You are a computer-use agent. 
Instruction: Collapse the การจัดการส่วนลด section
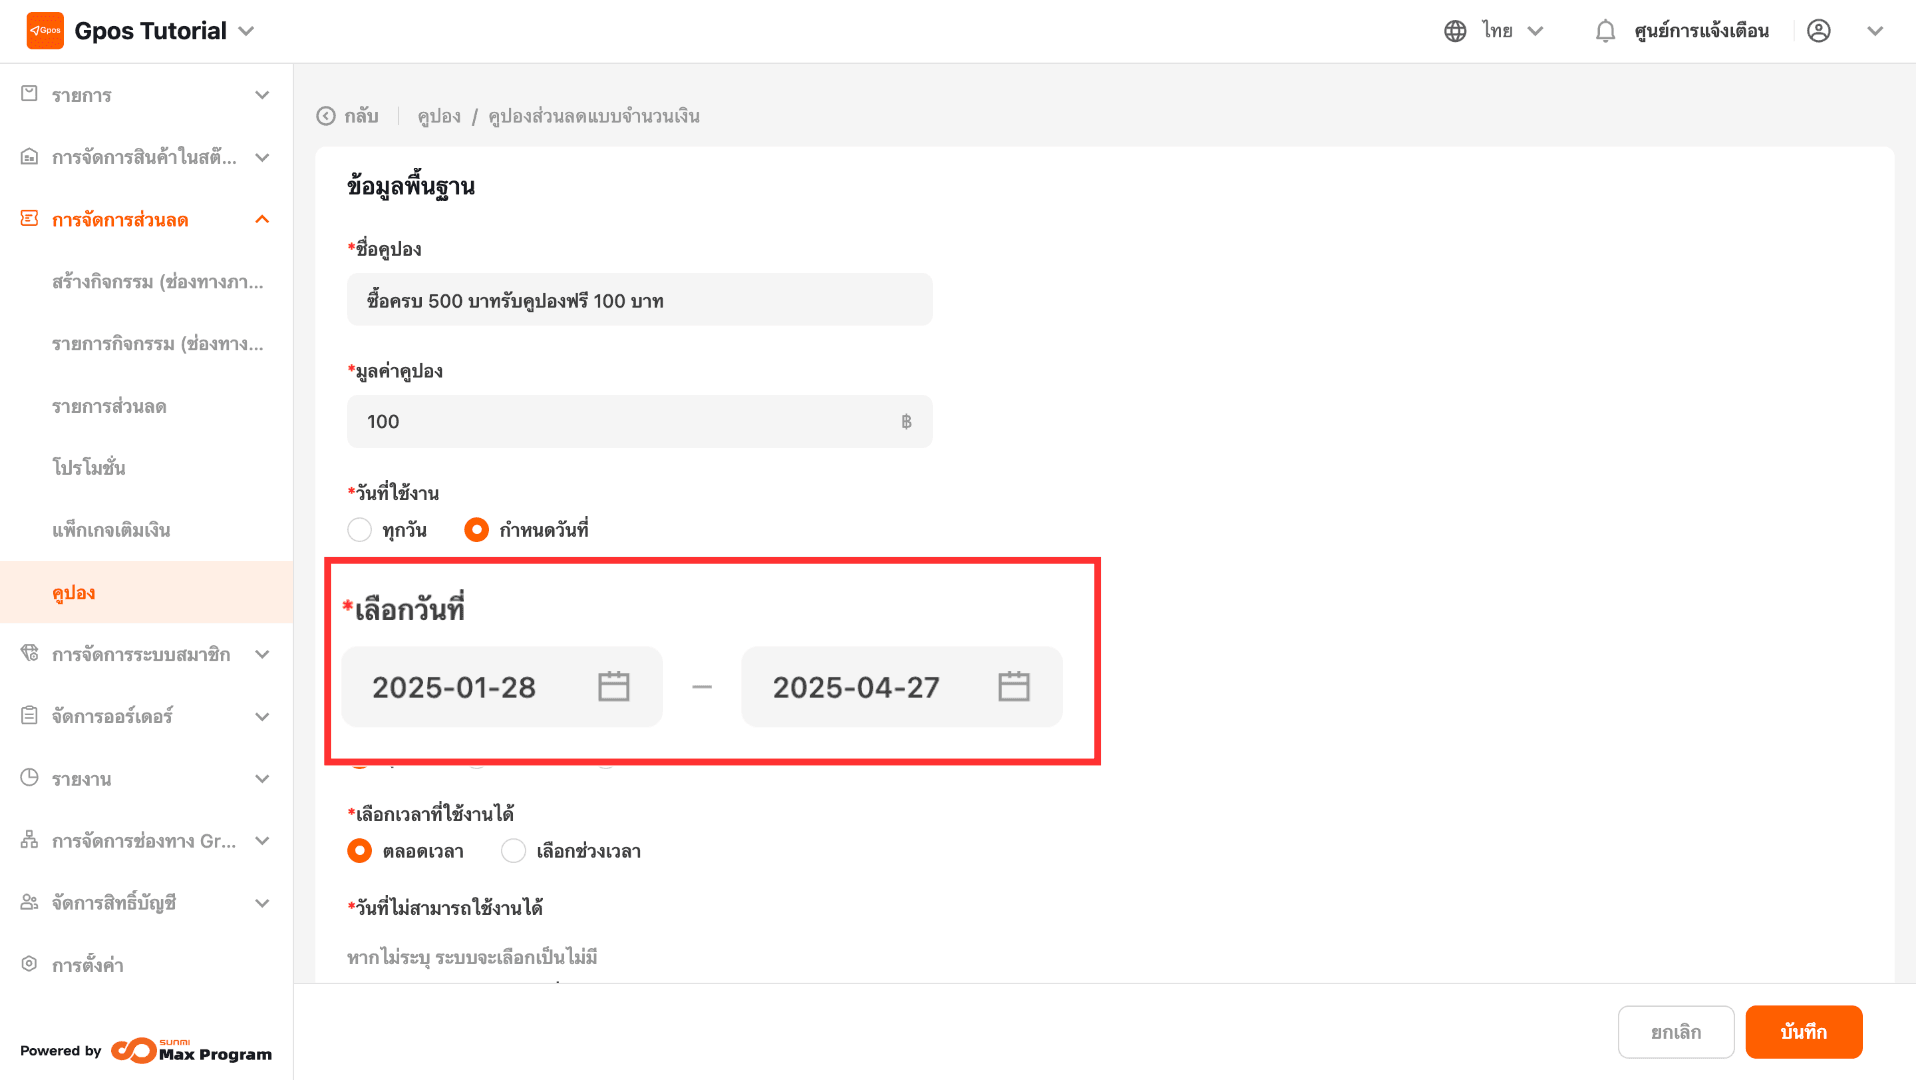tap(262, 219)
